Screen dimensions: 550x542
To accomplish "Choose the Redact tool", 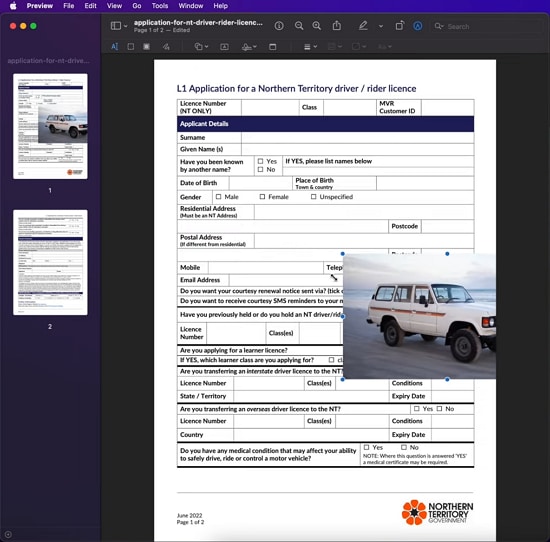I will tap(147, 46).
